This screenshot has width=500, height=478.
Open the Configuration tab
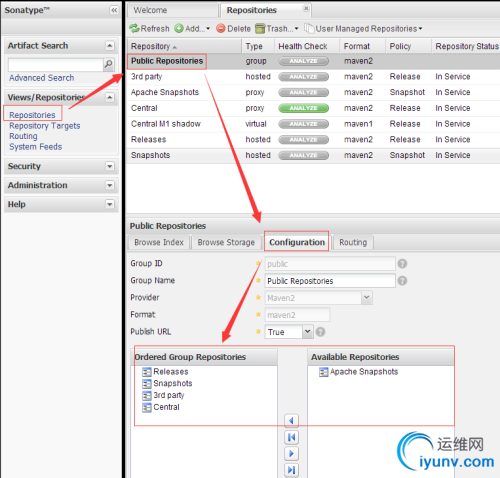297,242
